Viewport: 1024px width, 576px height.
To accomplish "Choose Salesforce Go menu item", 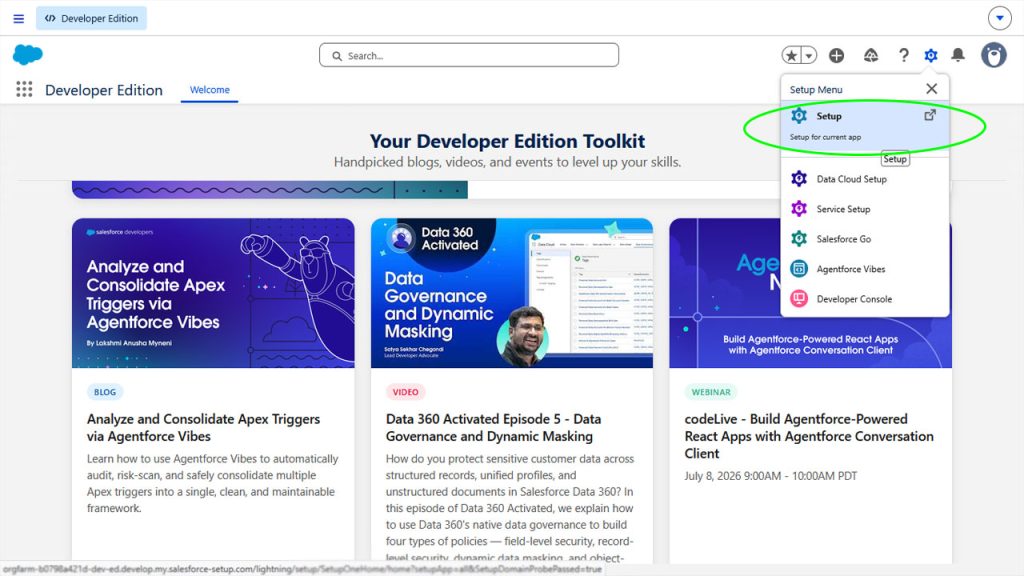I will (865, 239).
